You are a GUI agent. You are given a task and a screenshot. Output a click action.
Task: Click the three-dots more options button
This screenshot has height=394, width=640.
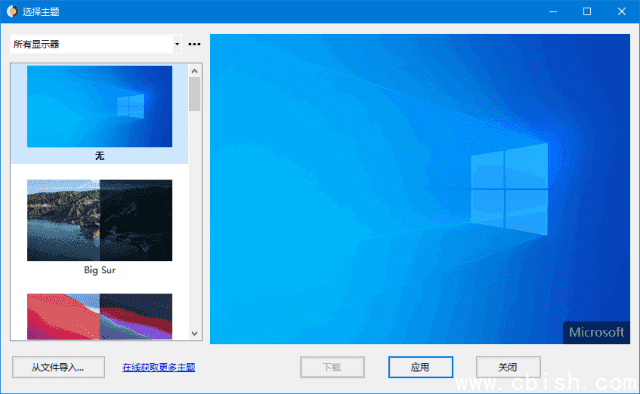(x=194, y=44)
